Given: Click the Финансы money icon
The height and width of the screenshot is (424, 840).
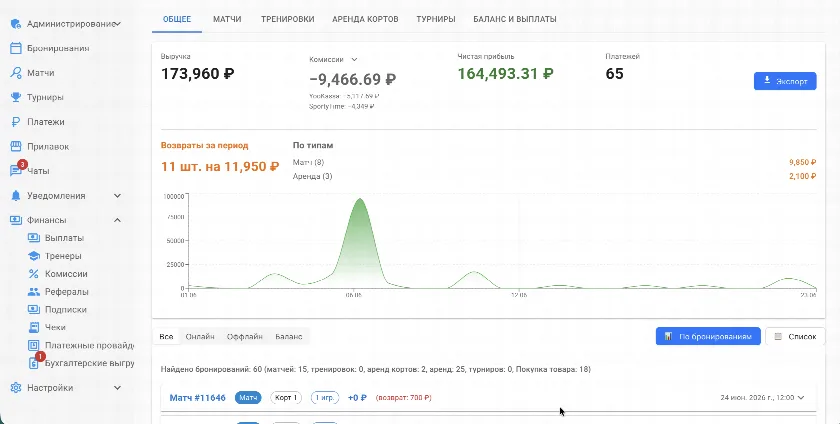Looking at the screenshot, I should (x=16, y=220).
